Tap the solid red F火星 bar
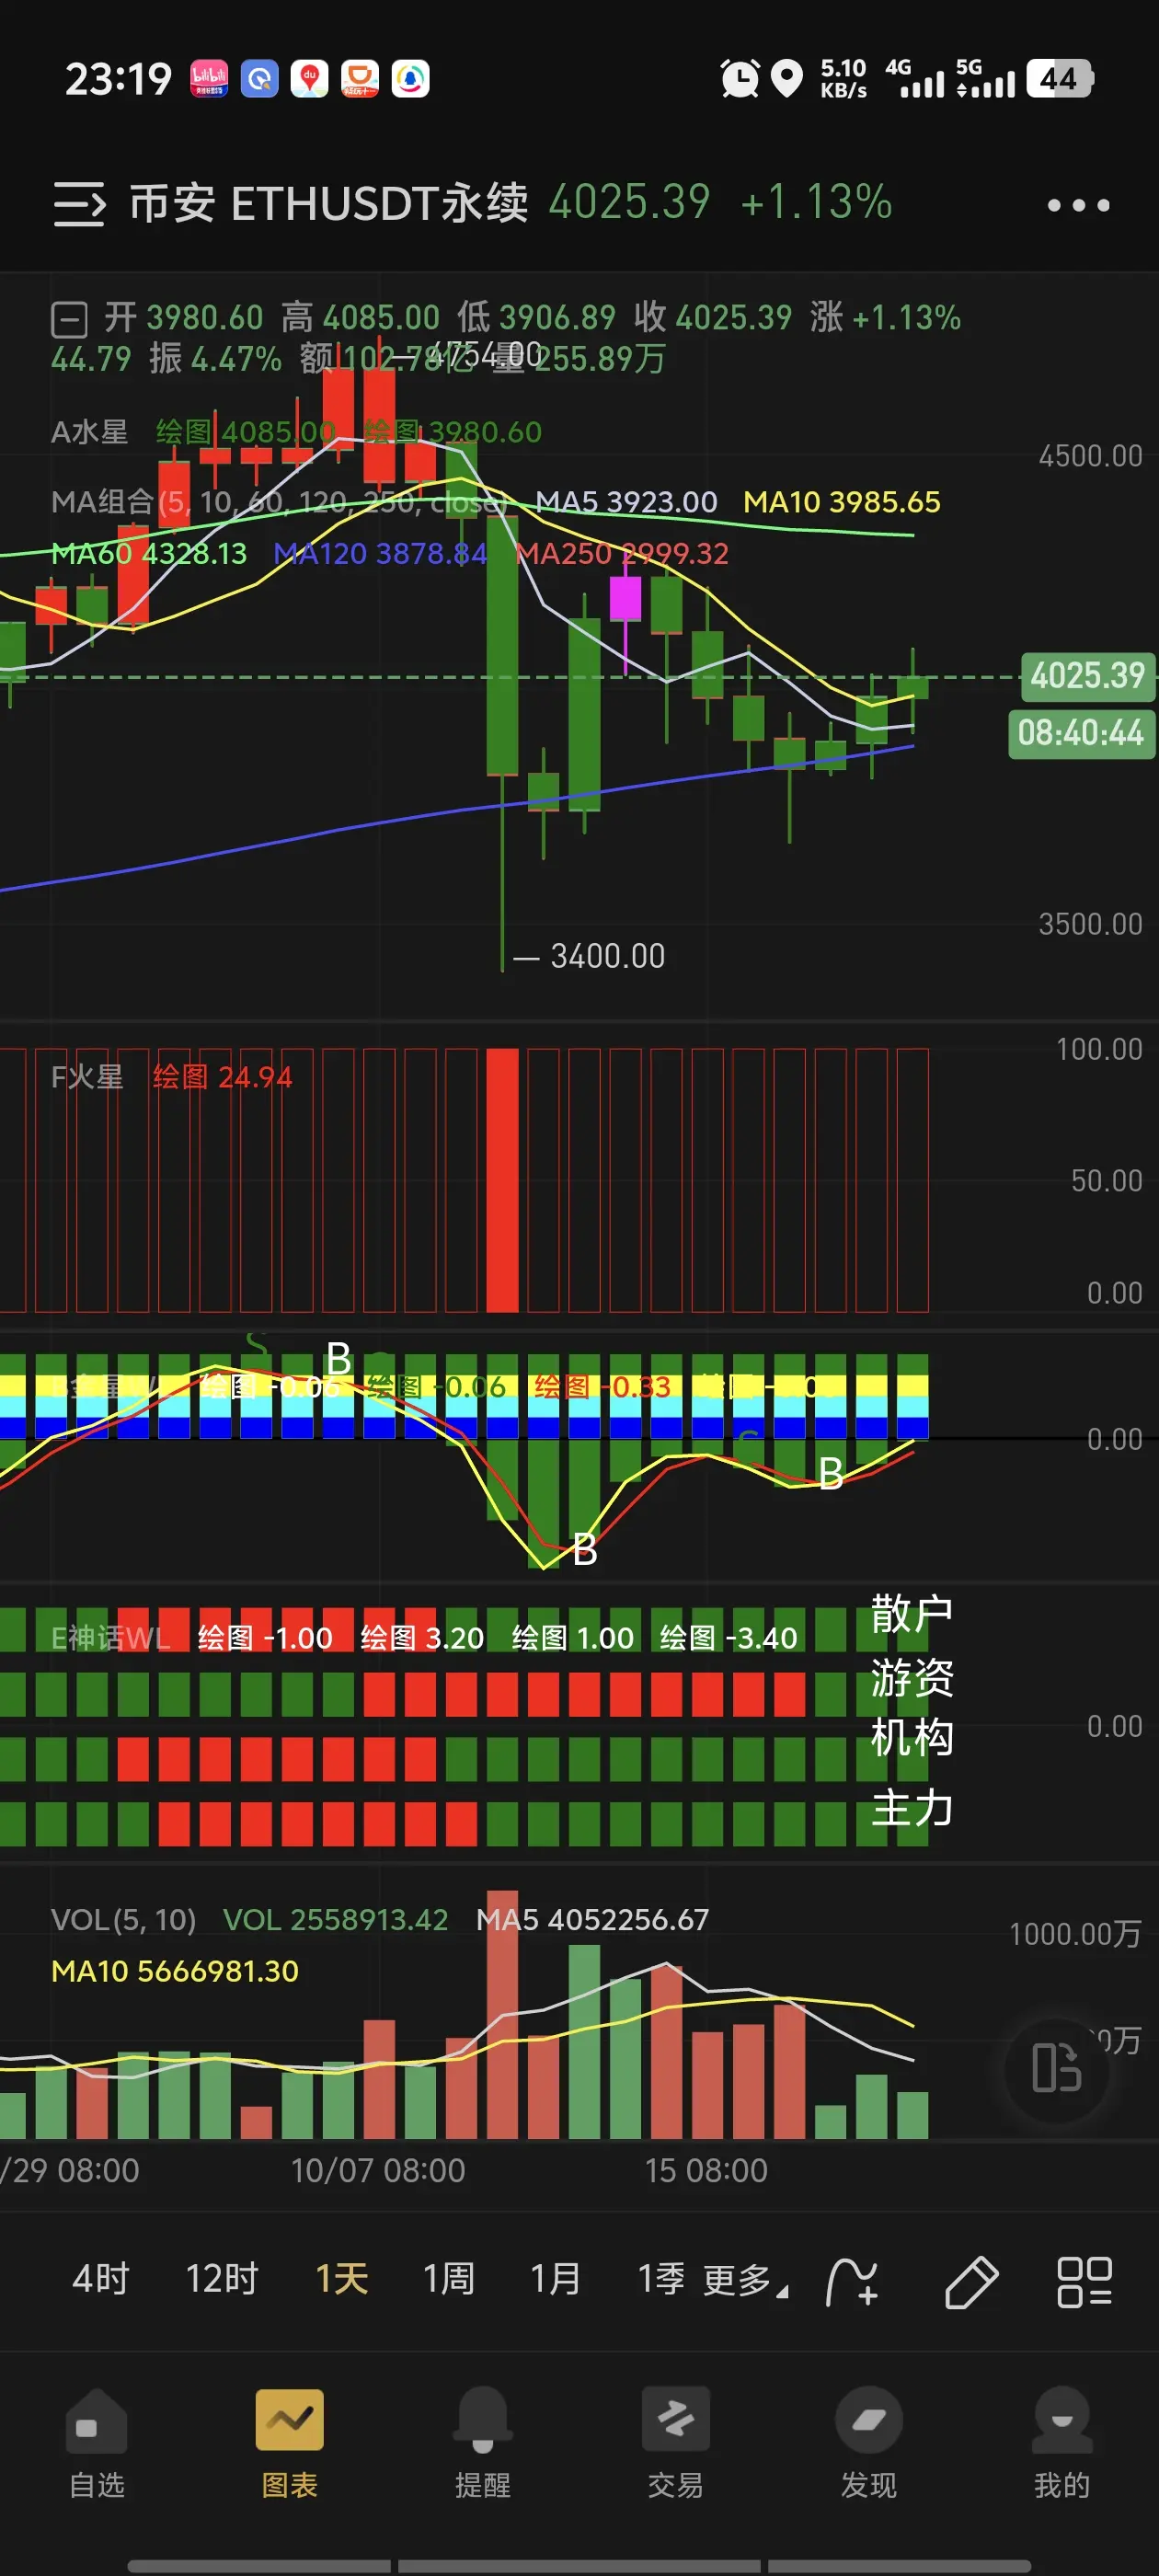This screenshot has width=1159, height=2576. [x=502, y=1180]
